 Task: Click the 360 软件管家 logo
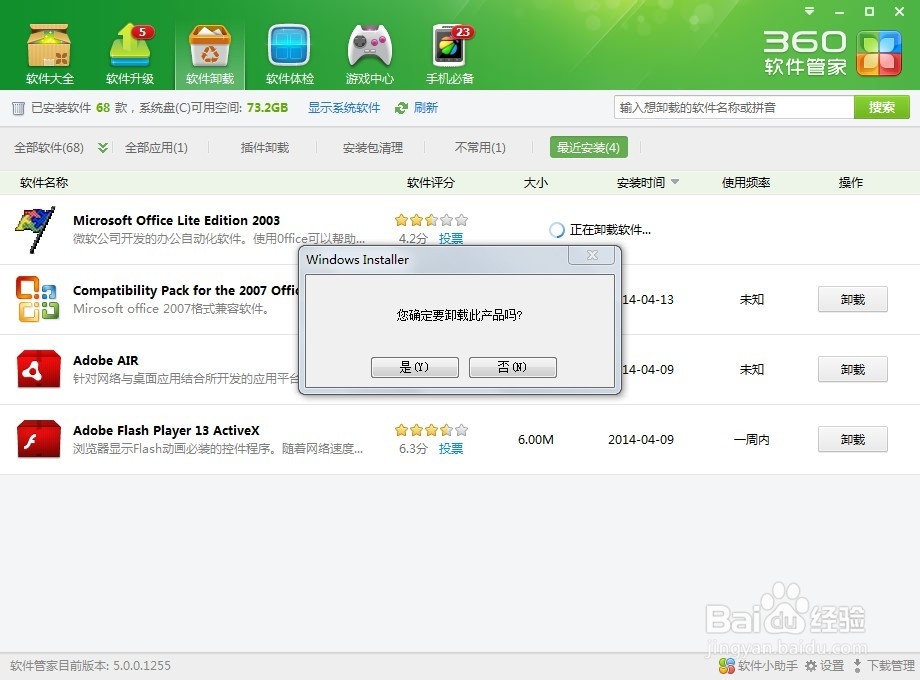832,53
